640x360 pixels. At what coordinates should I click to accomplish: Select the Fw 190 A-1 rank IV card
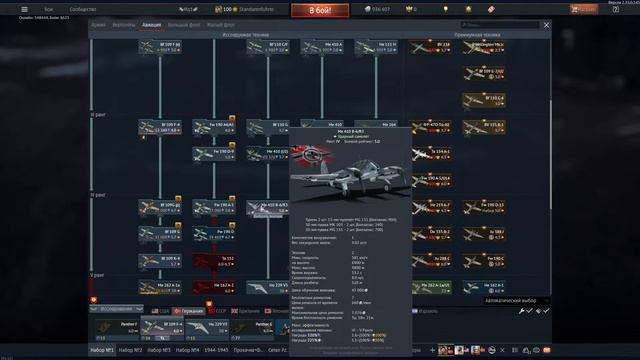pyautogui.click(x=214, y=207)
